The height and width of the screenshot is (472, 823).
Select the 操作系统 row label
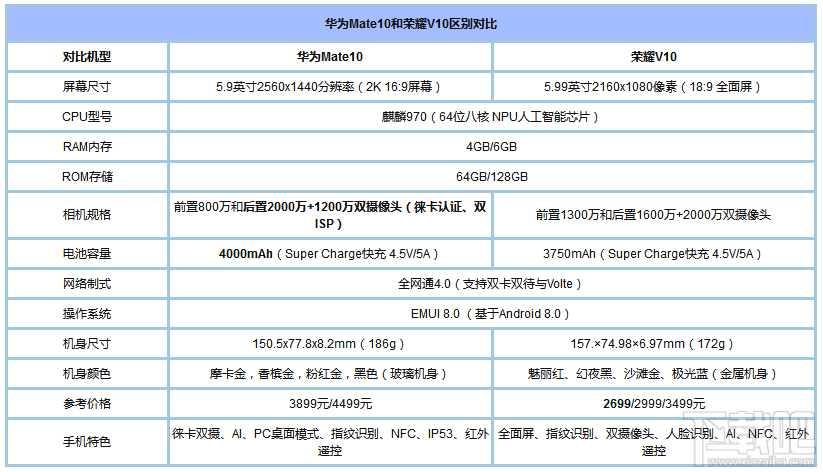pos(87,313)
